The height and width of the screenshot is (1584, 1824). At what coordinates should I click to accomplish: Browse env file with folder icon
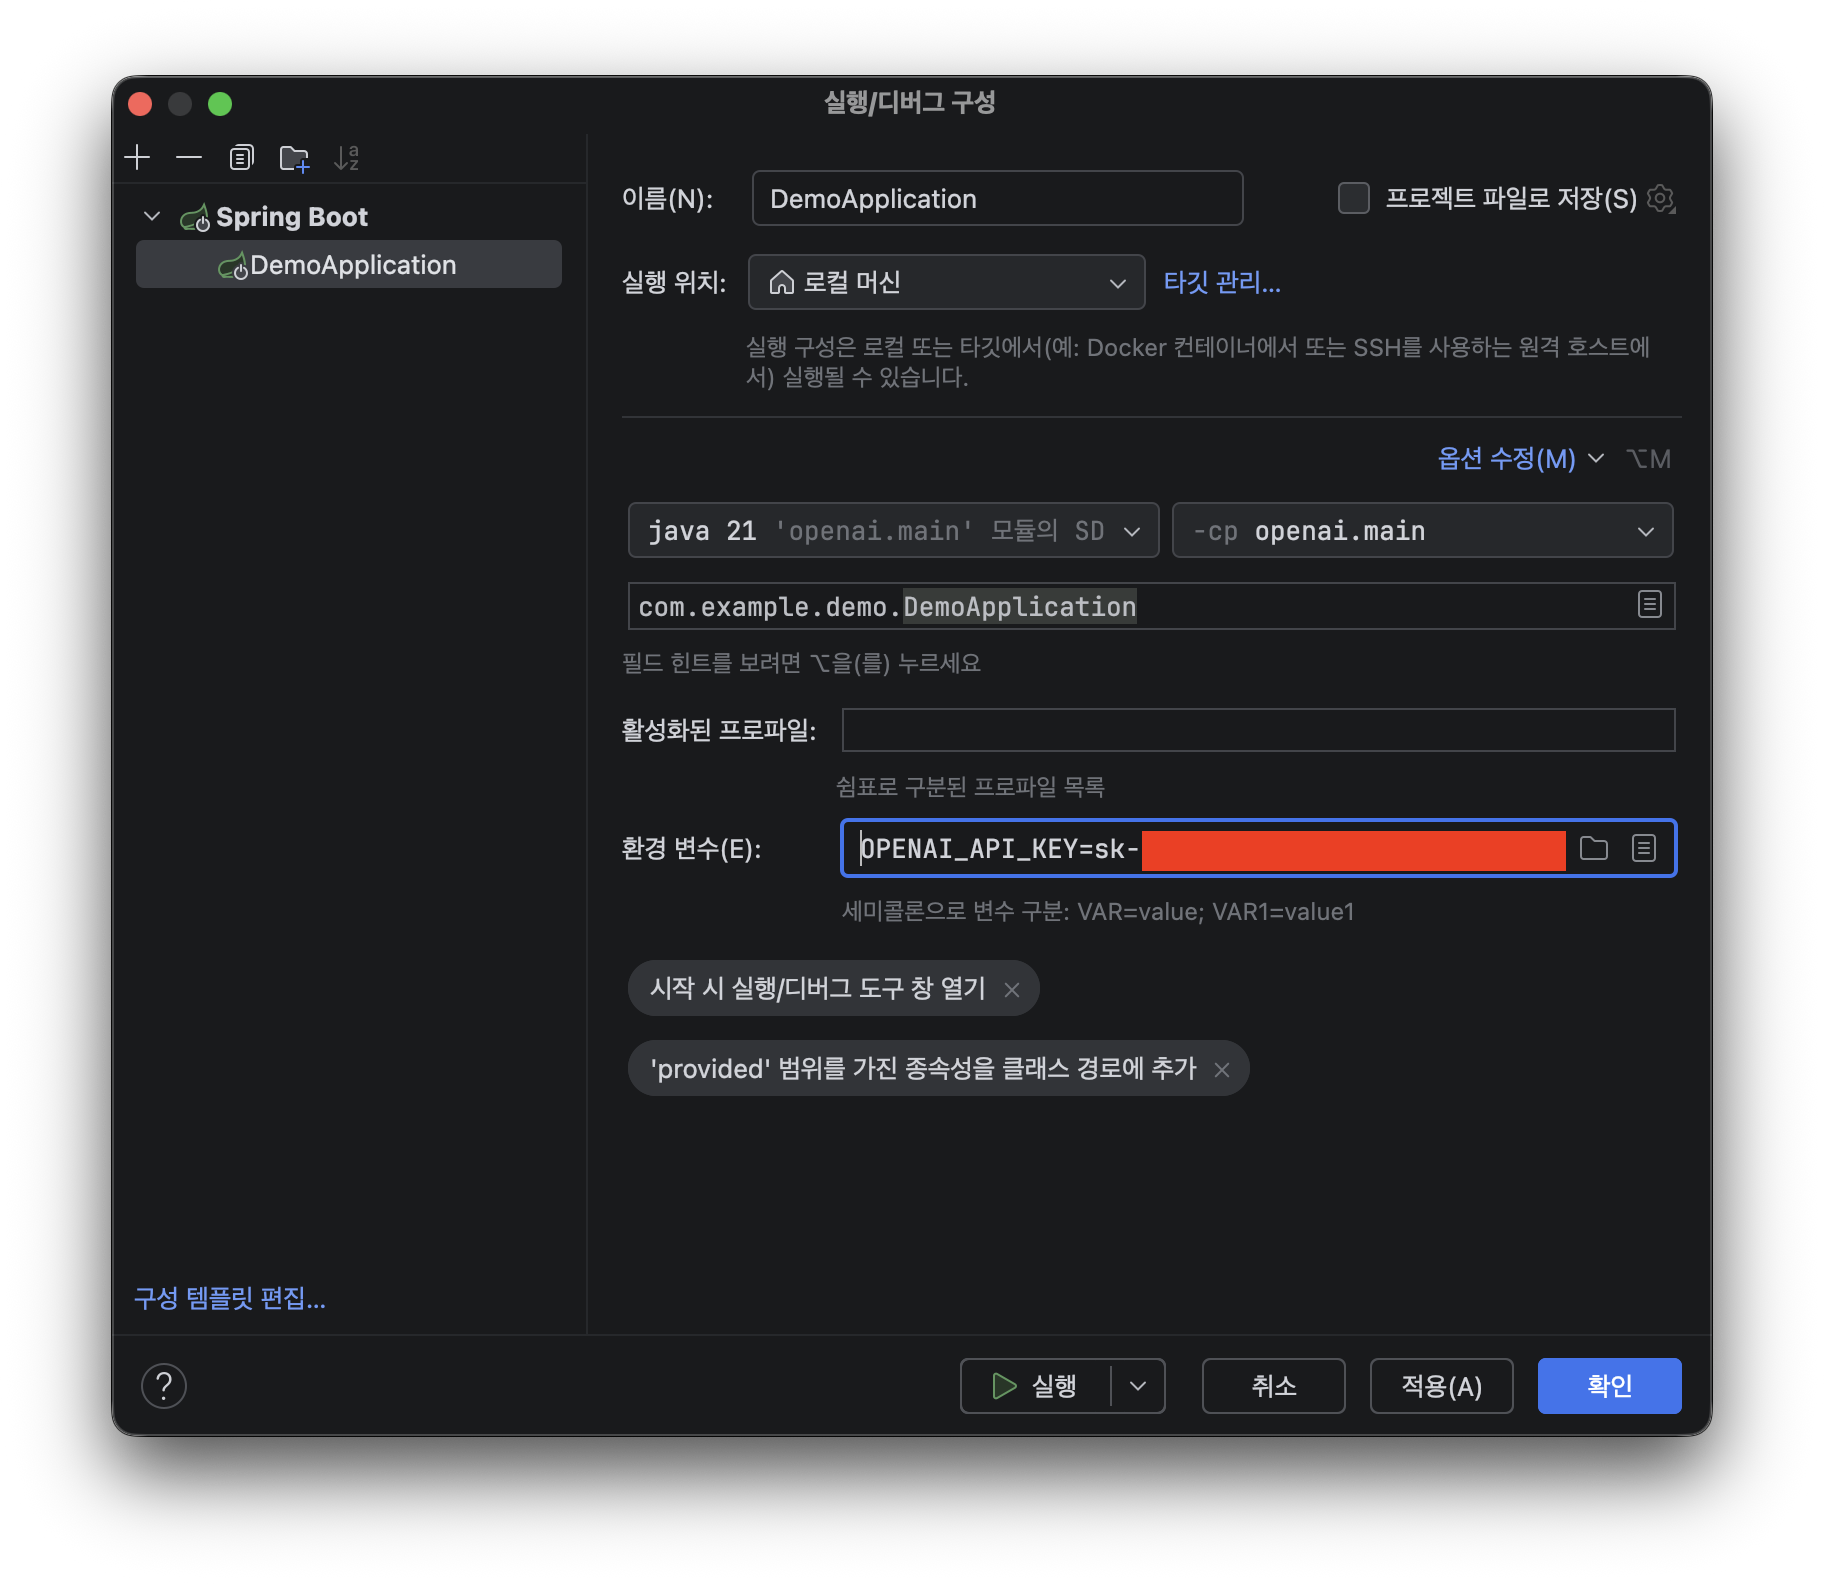[x=1593, y=849]
